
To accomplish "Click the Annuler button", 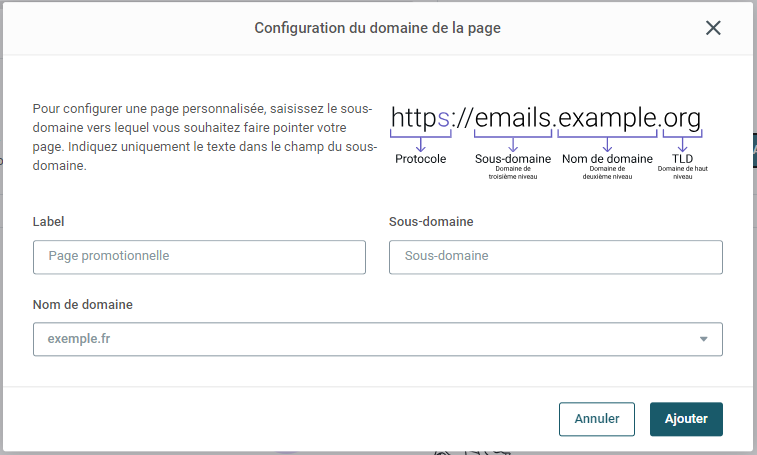I will [597, 419].
